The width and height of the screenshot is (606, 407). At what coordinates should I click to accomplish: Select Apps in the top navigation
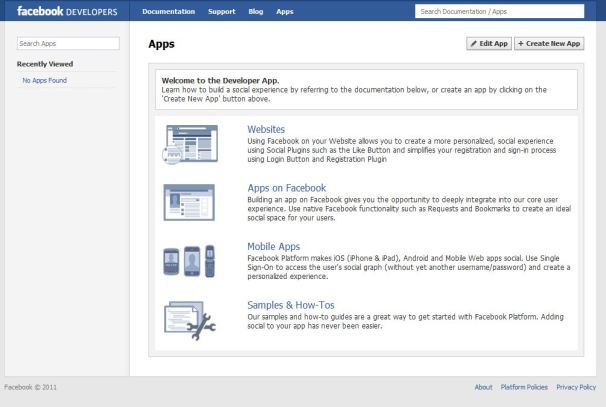285,12
